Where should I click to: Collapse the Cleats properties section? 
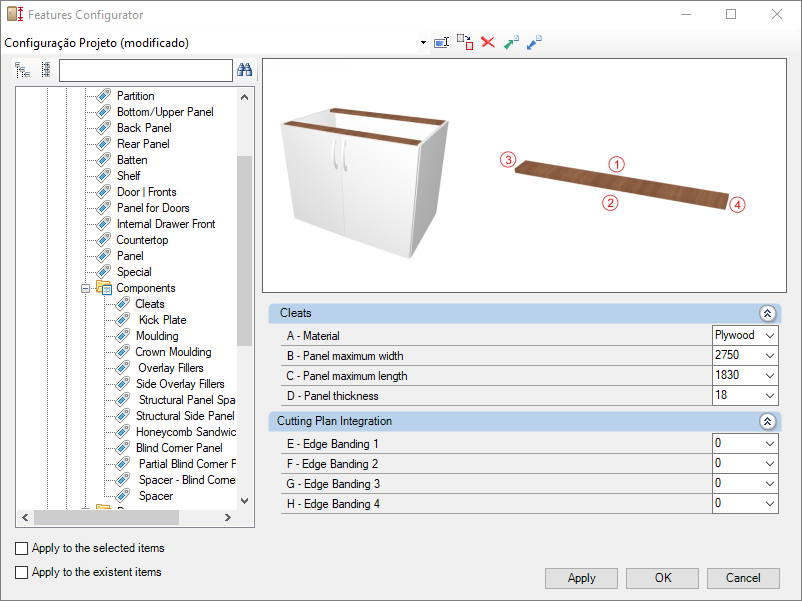click(767, 313)
